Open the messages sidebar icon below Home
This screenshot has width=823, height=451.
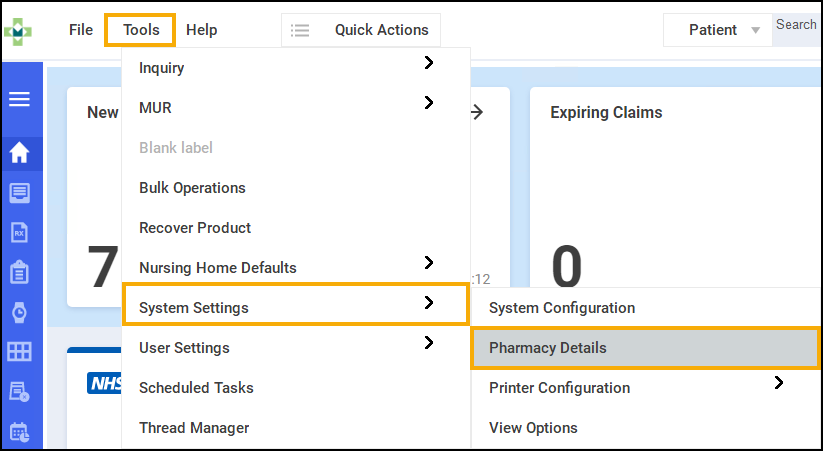[19, 193]
